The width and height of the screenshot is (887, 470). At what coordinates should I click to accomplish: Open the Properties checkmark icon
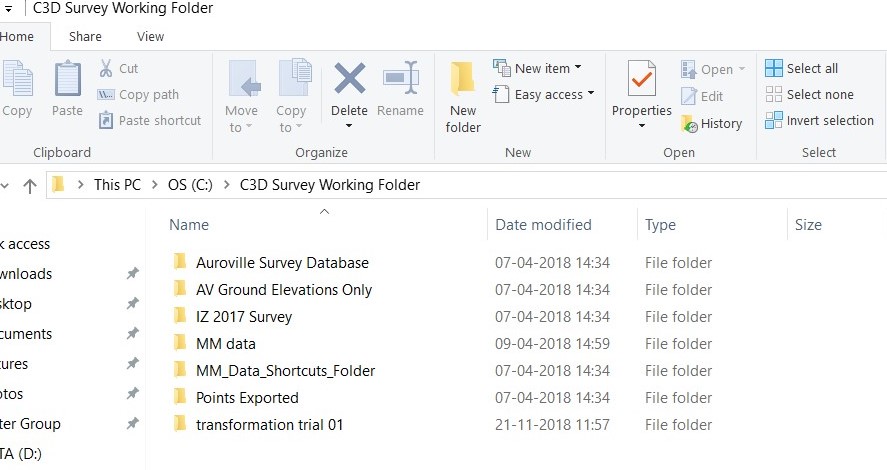(x=641, y=78)
